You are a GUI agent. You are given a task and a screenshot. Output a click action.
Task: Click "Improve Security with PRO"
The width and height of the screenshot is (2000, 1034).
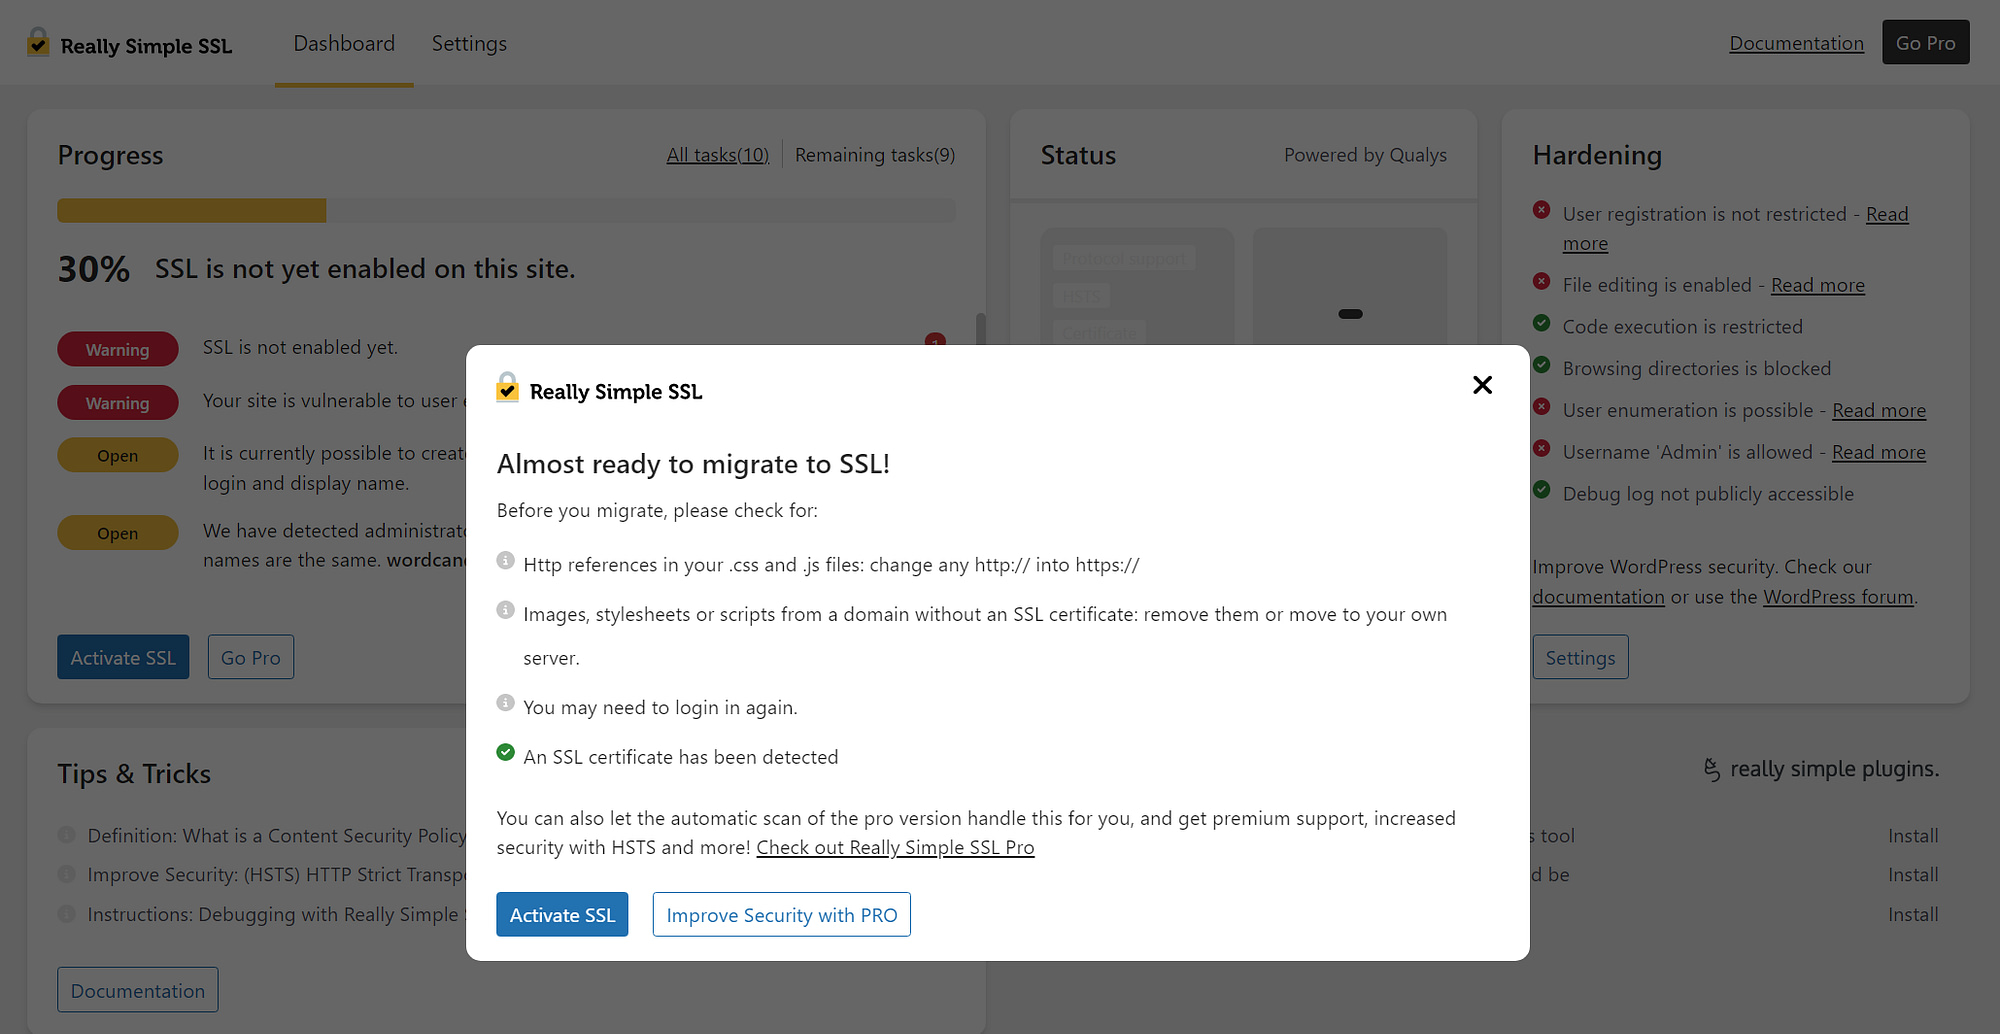(781, 914)
